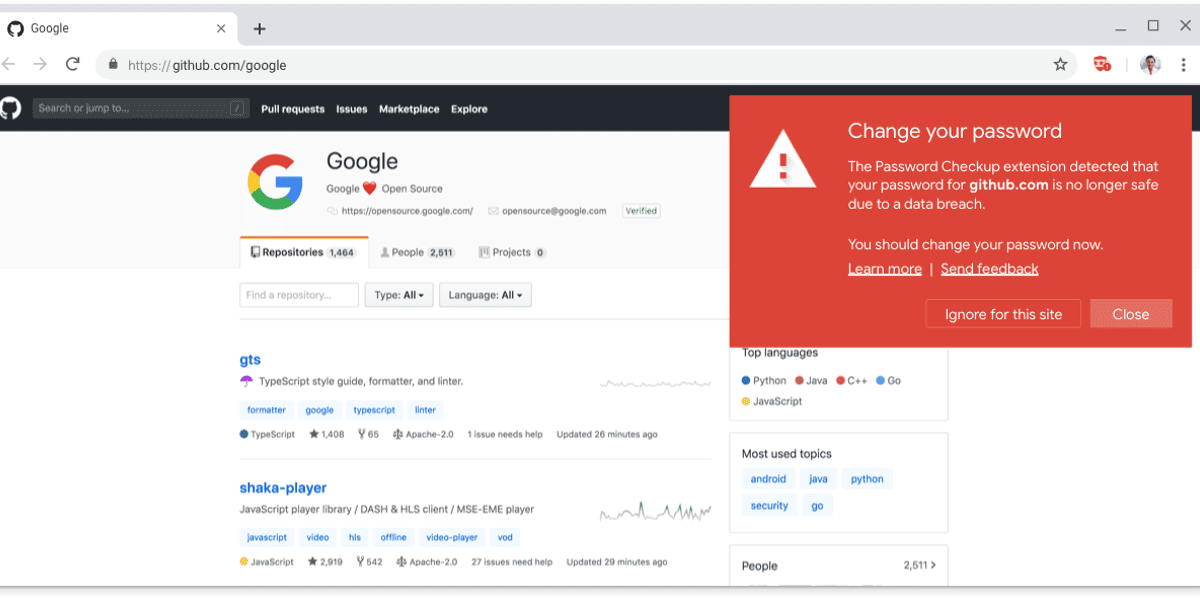The width and height of the screenshot is (1200, 600).
Task: Select the offline topic tag
Action: tap(393, 537)
